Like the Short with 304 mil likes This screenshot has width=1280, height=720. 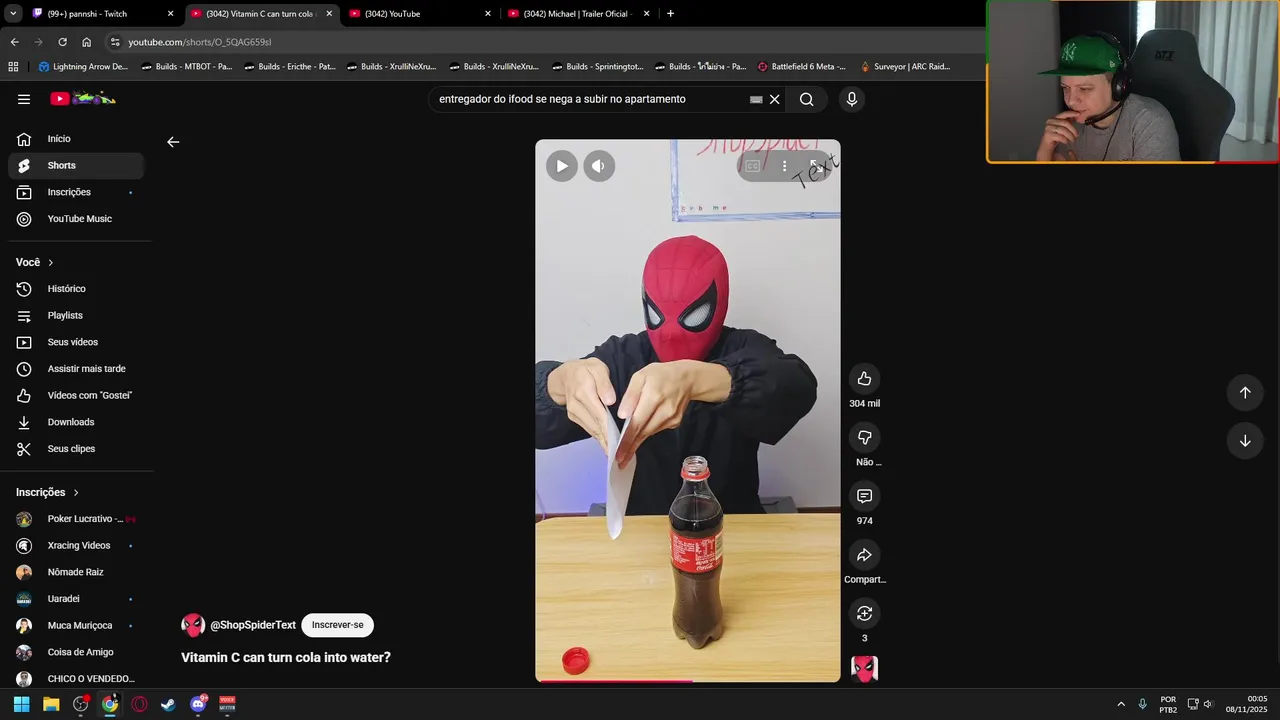point(865,379)
